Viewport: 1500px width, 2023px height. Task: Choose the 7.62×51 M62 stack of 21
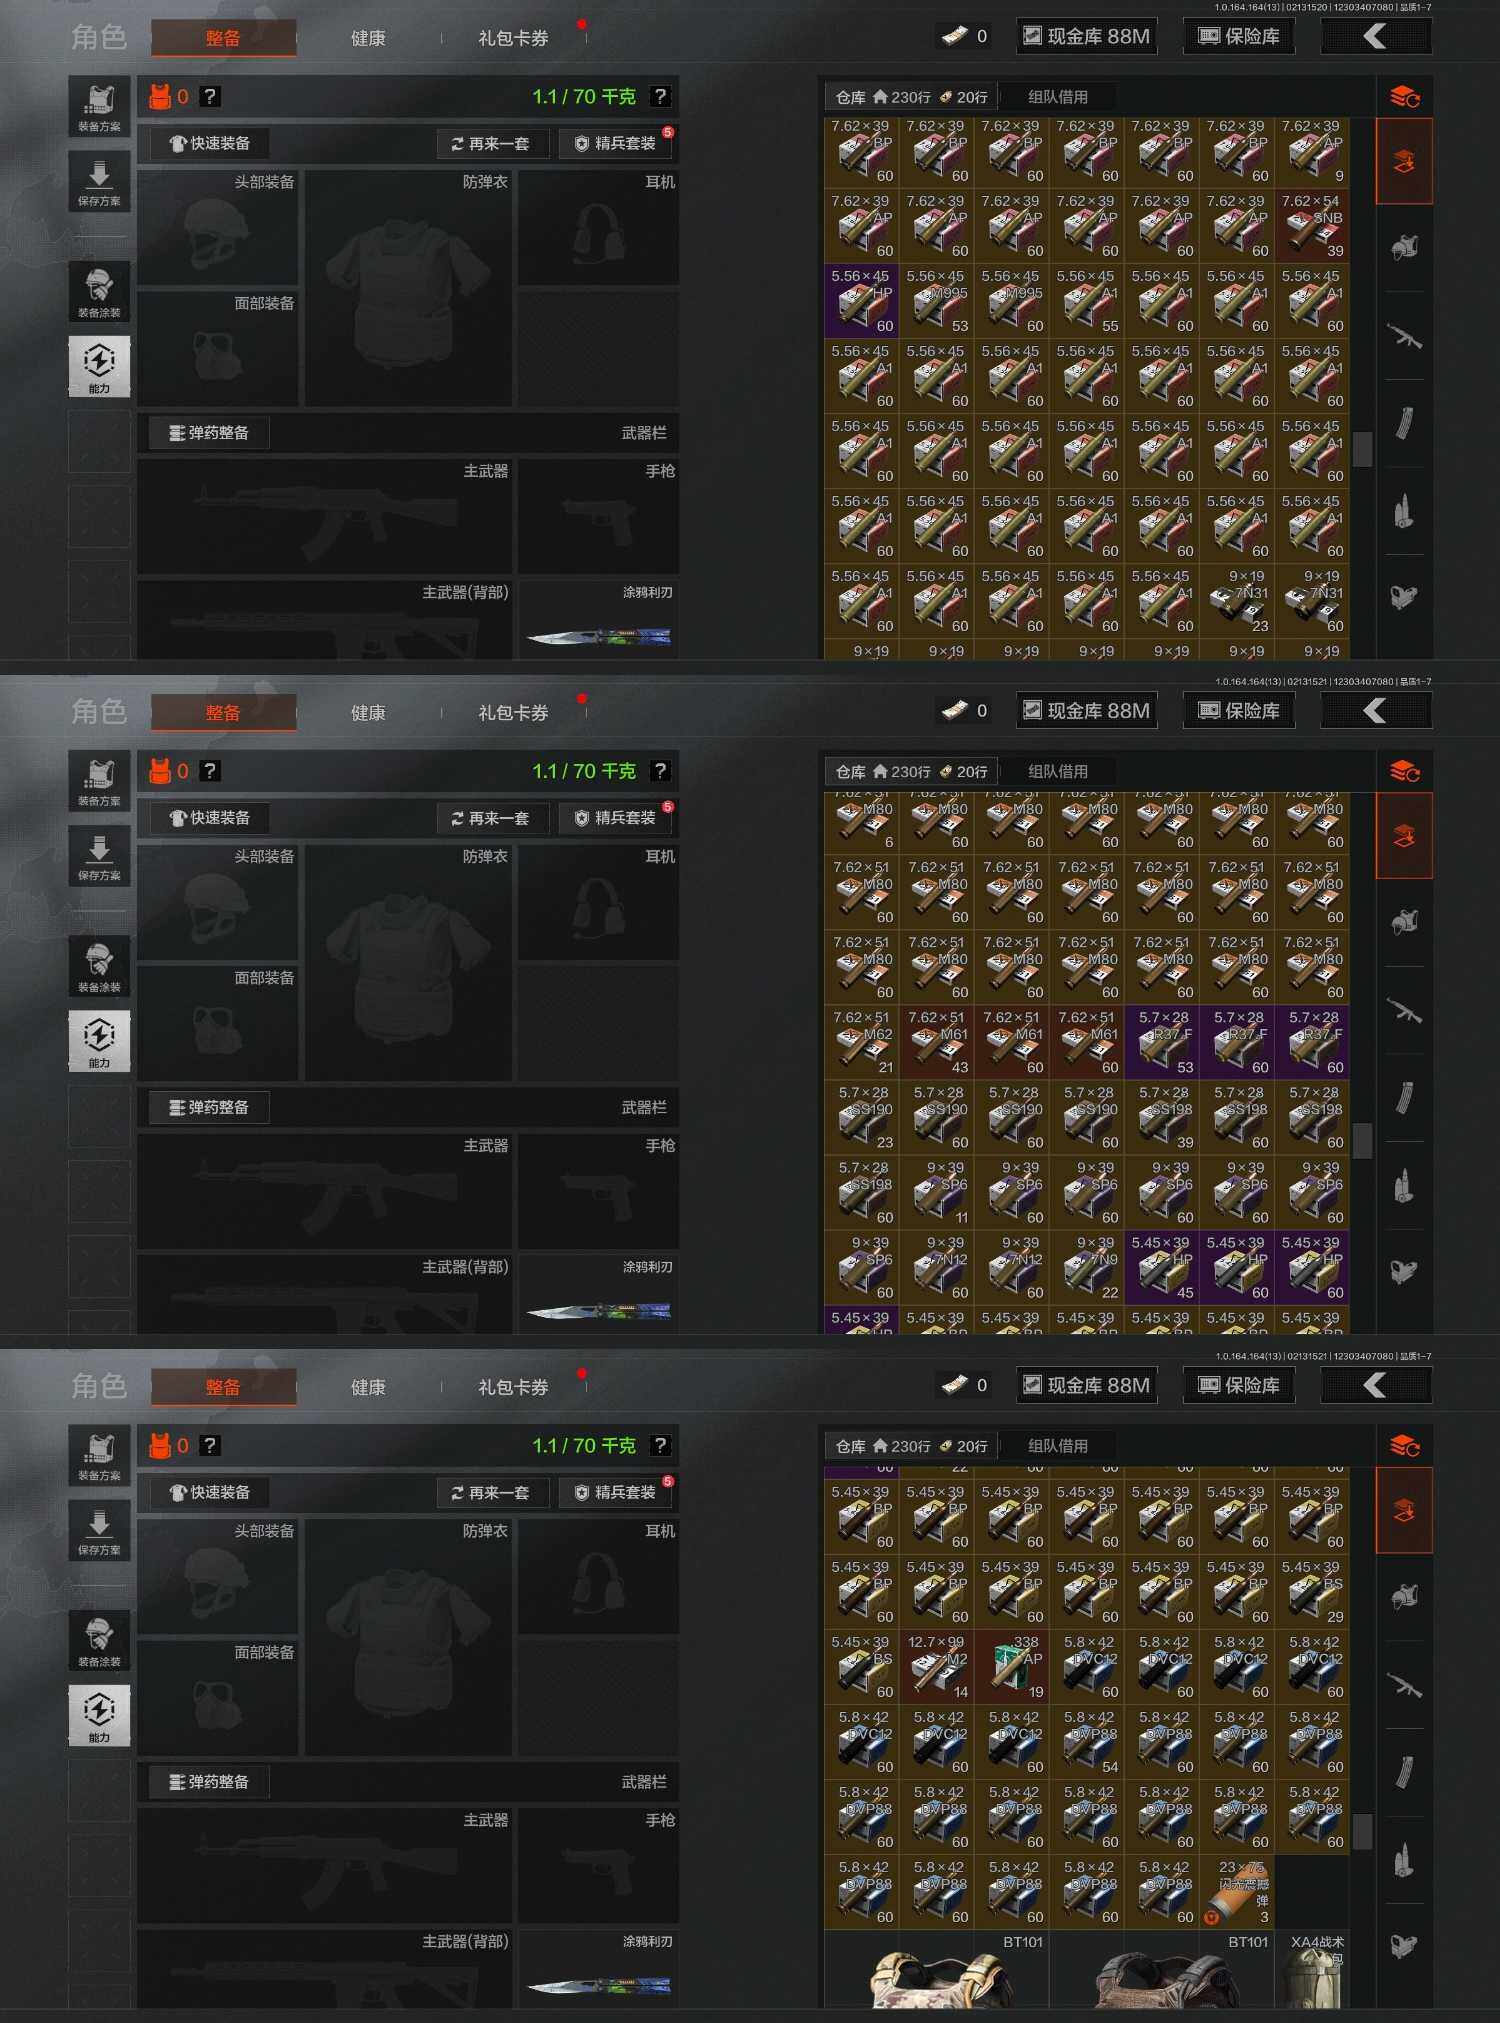862,1043
